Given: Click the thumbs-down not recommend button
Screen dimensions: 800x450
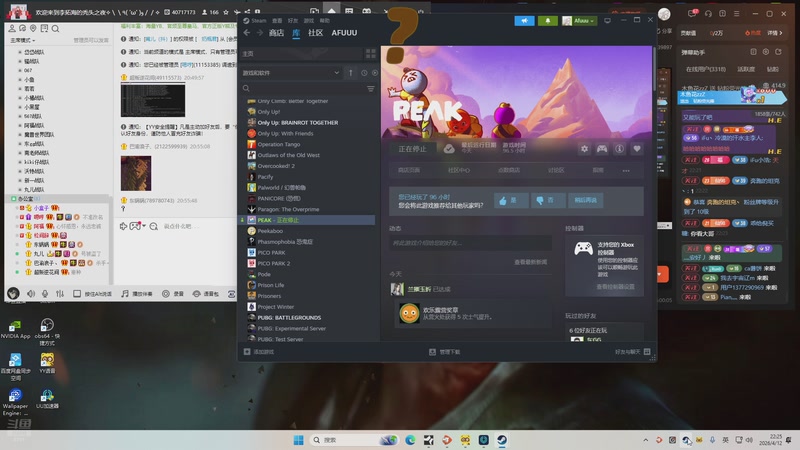Looking at the screenshot, I should 548,200.
